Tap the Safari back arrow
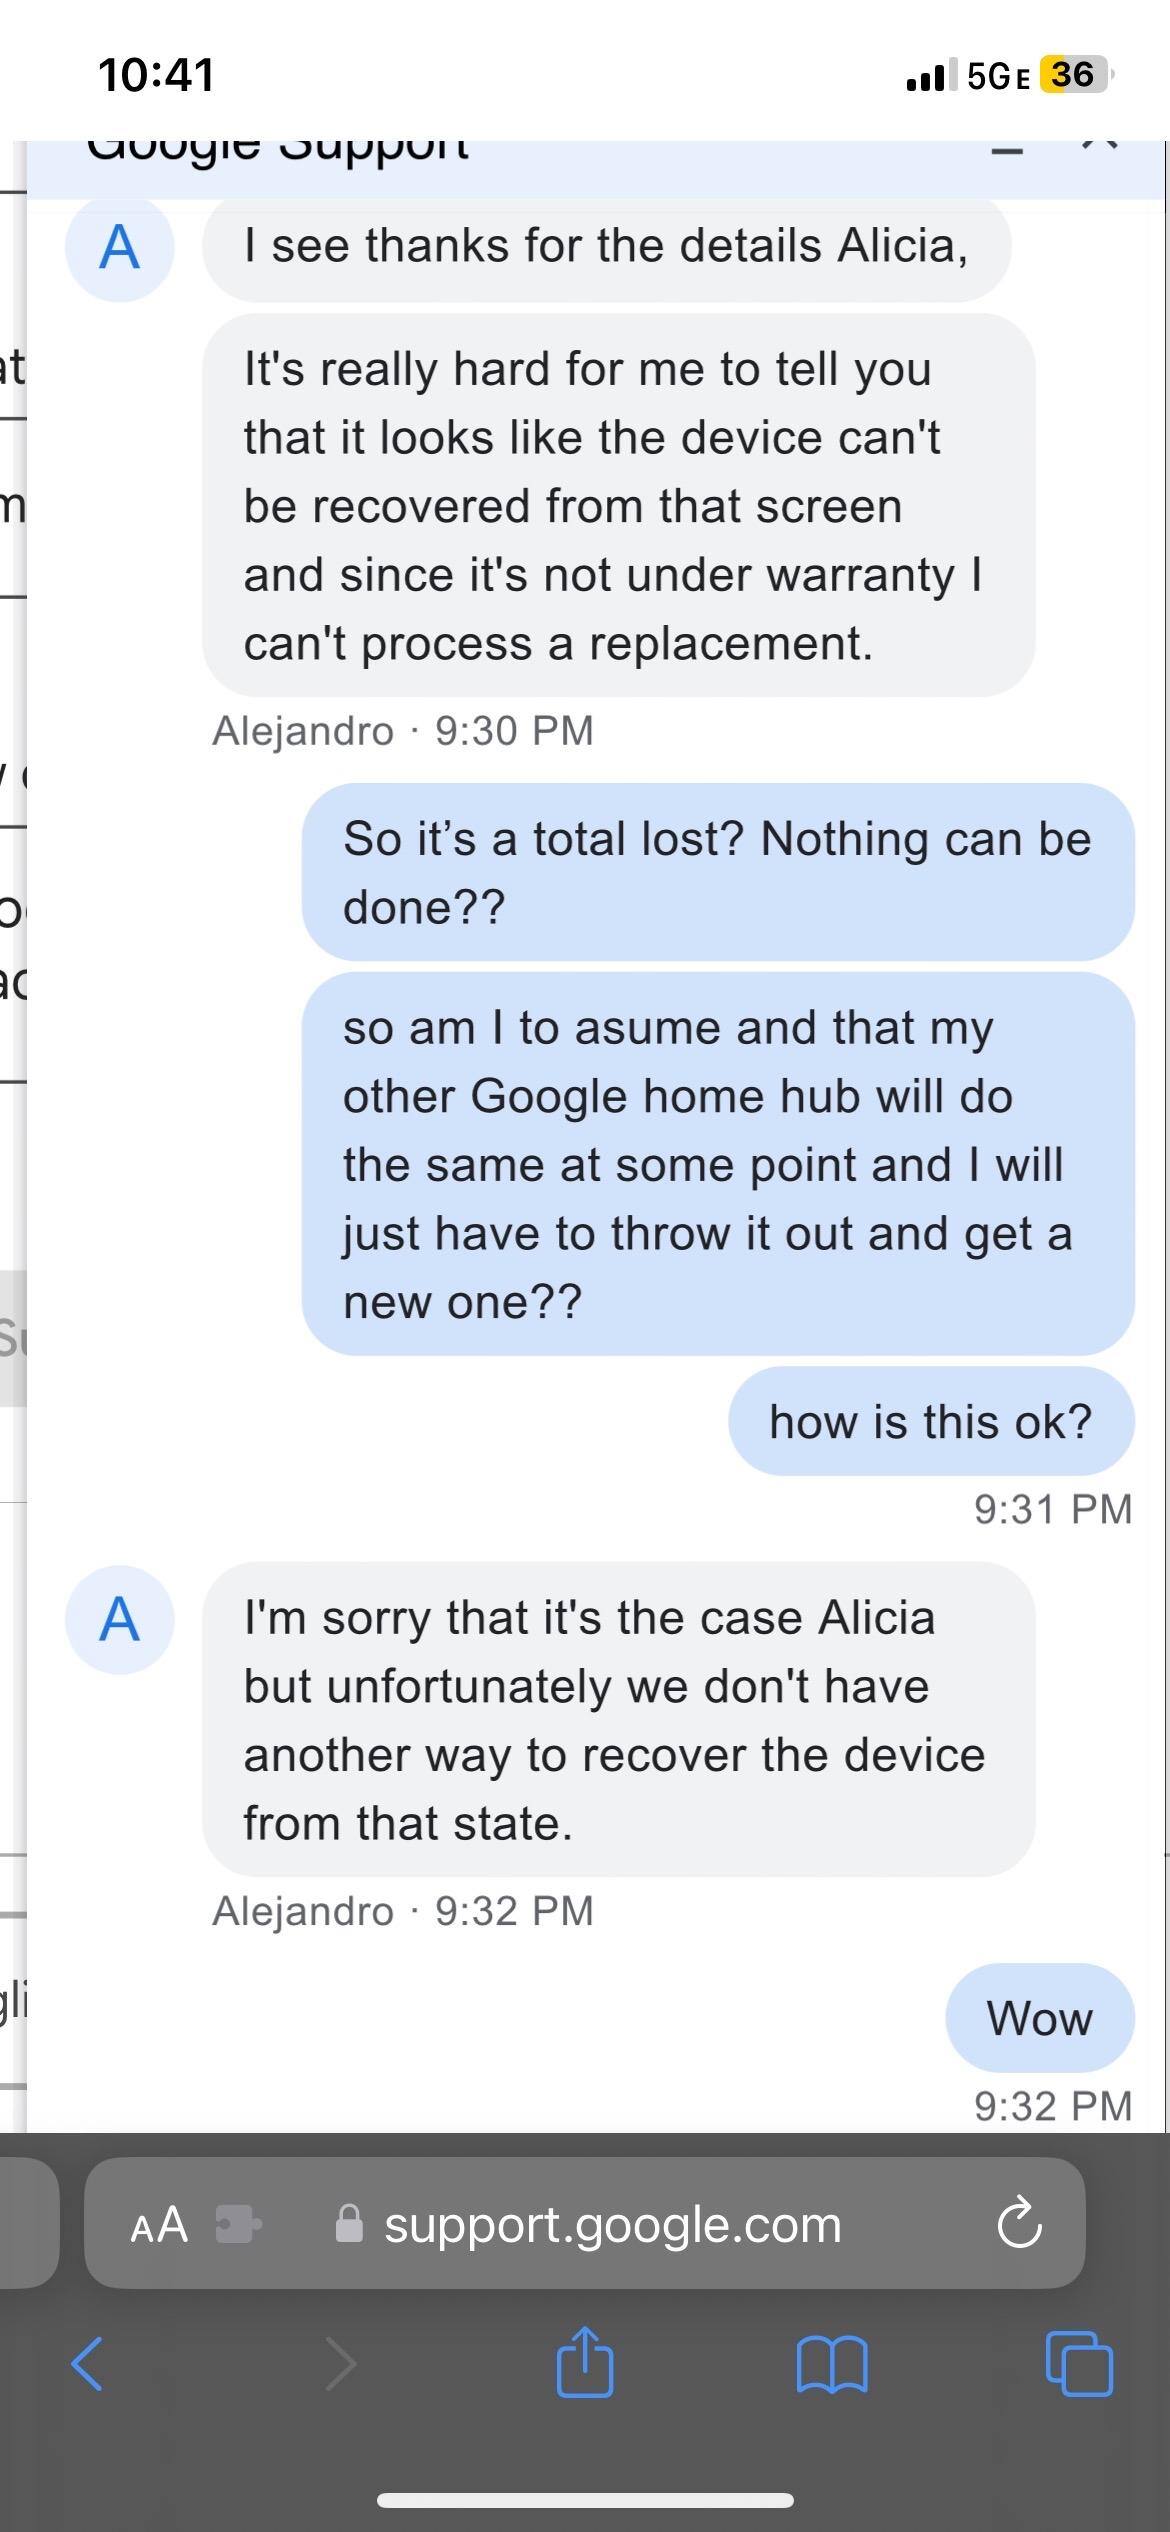1170x2532 pixels. point(88,2364)
